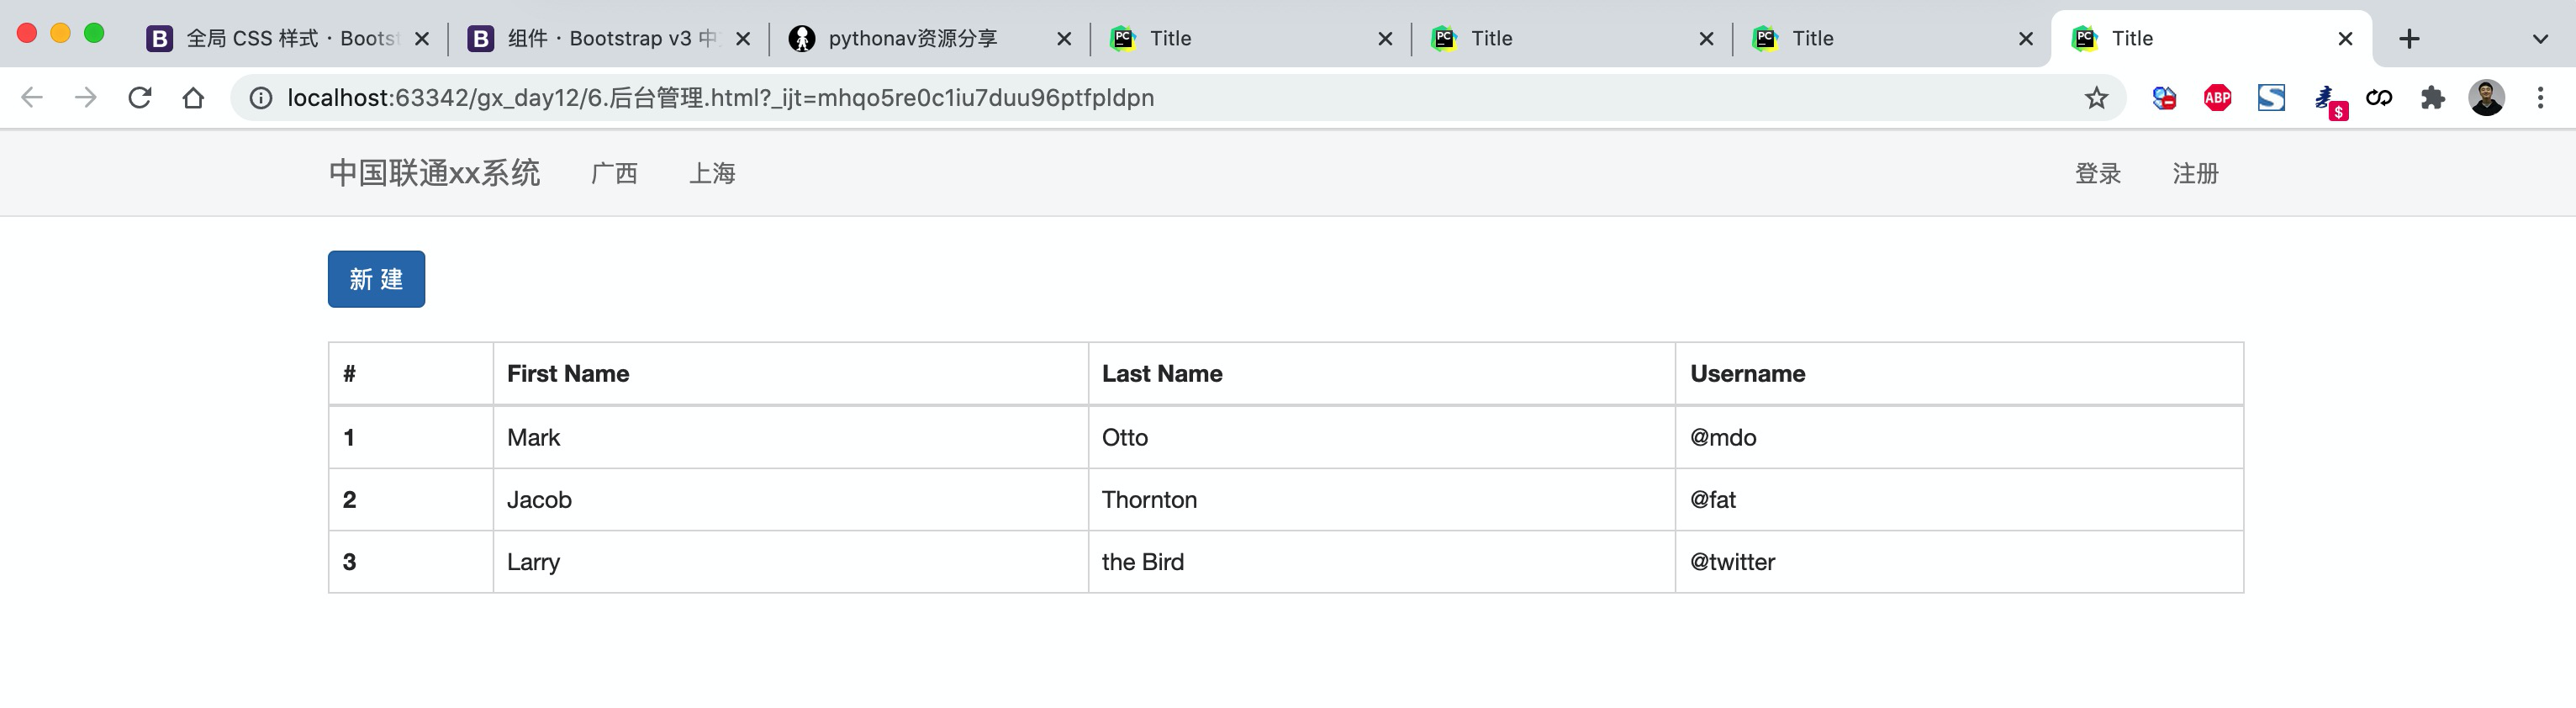Open the user profile avatar

click(x=2486, y=97)
